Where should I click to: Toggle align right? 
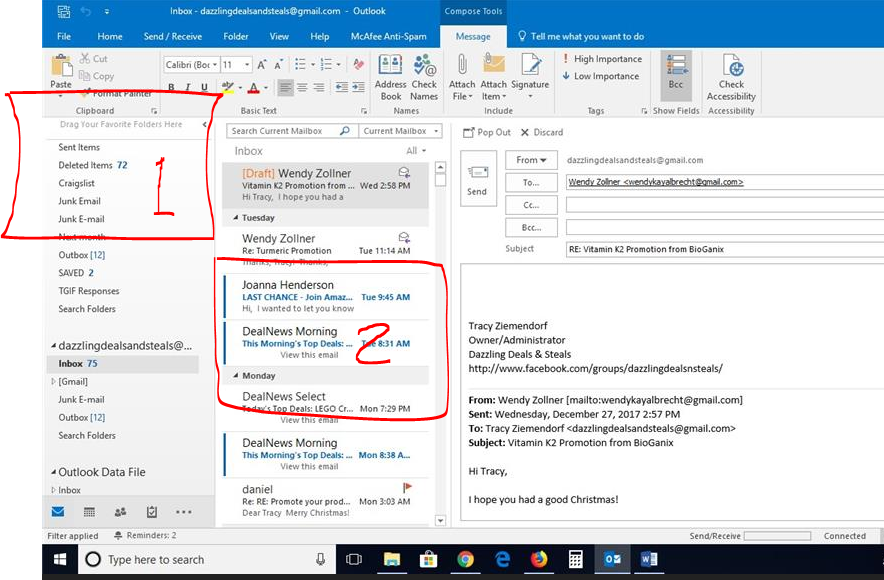pyautogui.click(x=319, y=87)
